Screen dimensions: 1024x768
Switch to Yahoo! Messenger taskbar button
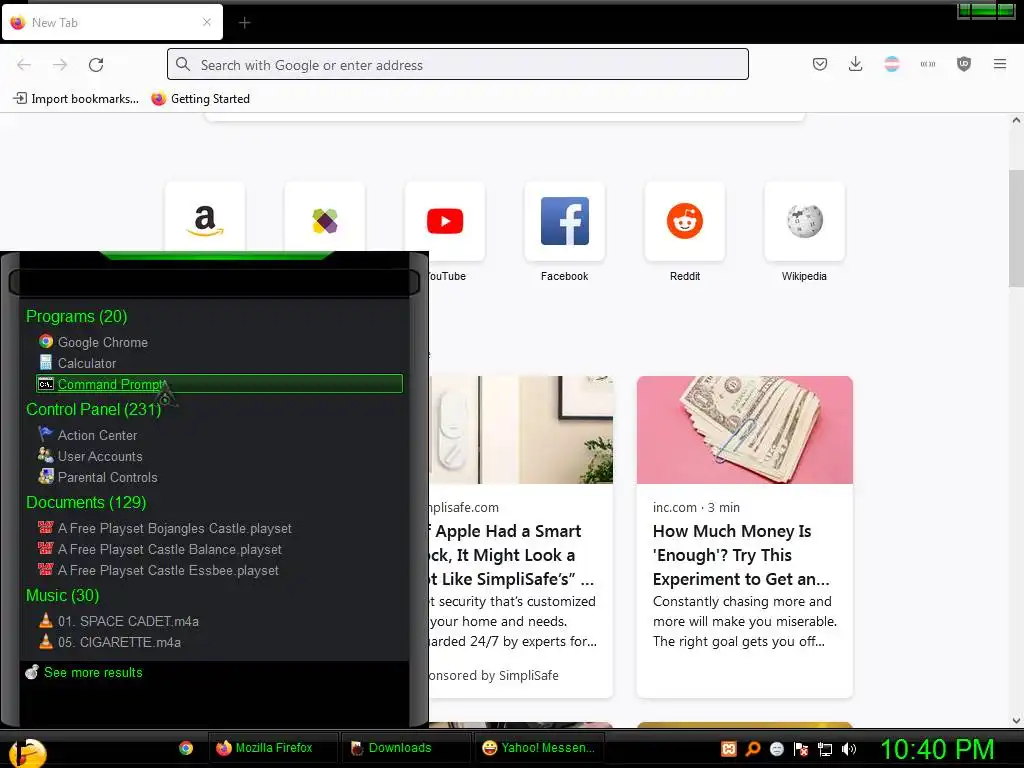539,748
